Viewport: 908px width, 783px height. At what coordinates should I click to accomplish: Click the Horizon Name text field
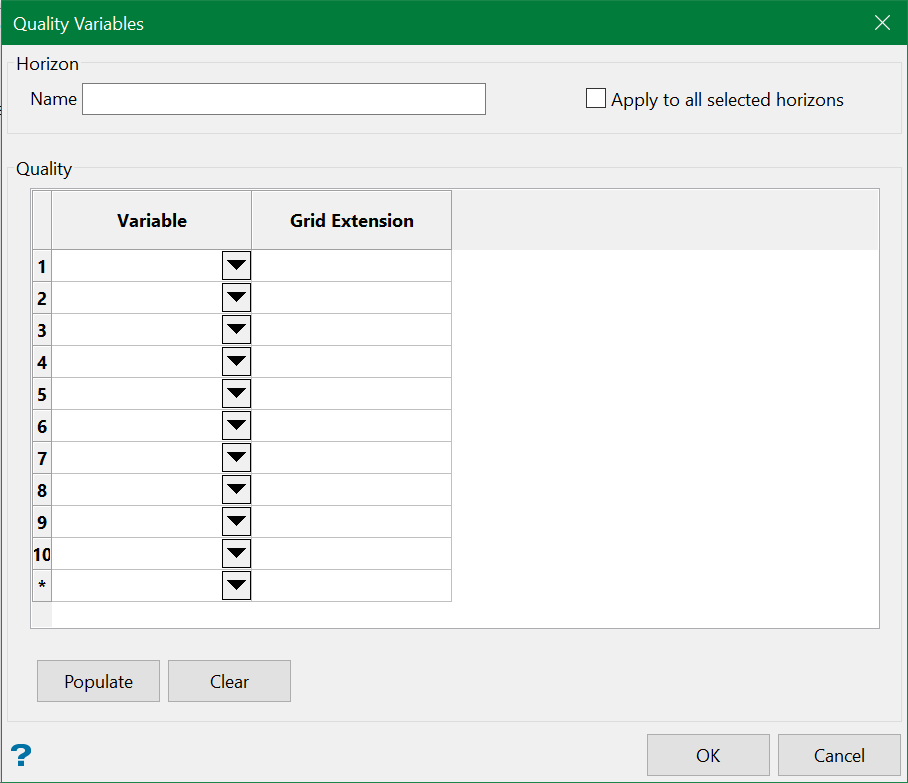pos(284,99)
